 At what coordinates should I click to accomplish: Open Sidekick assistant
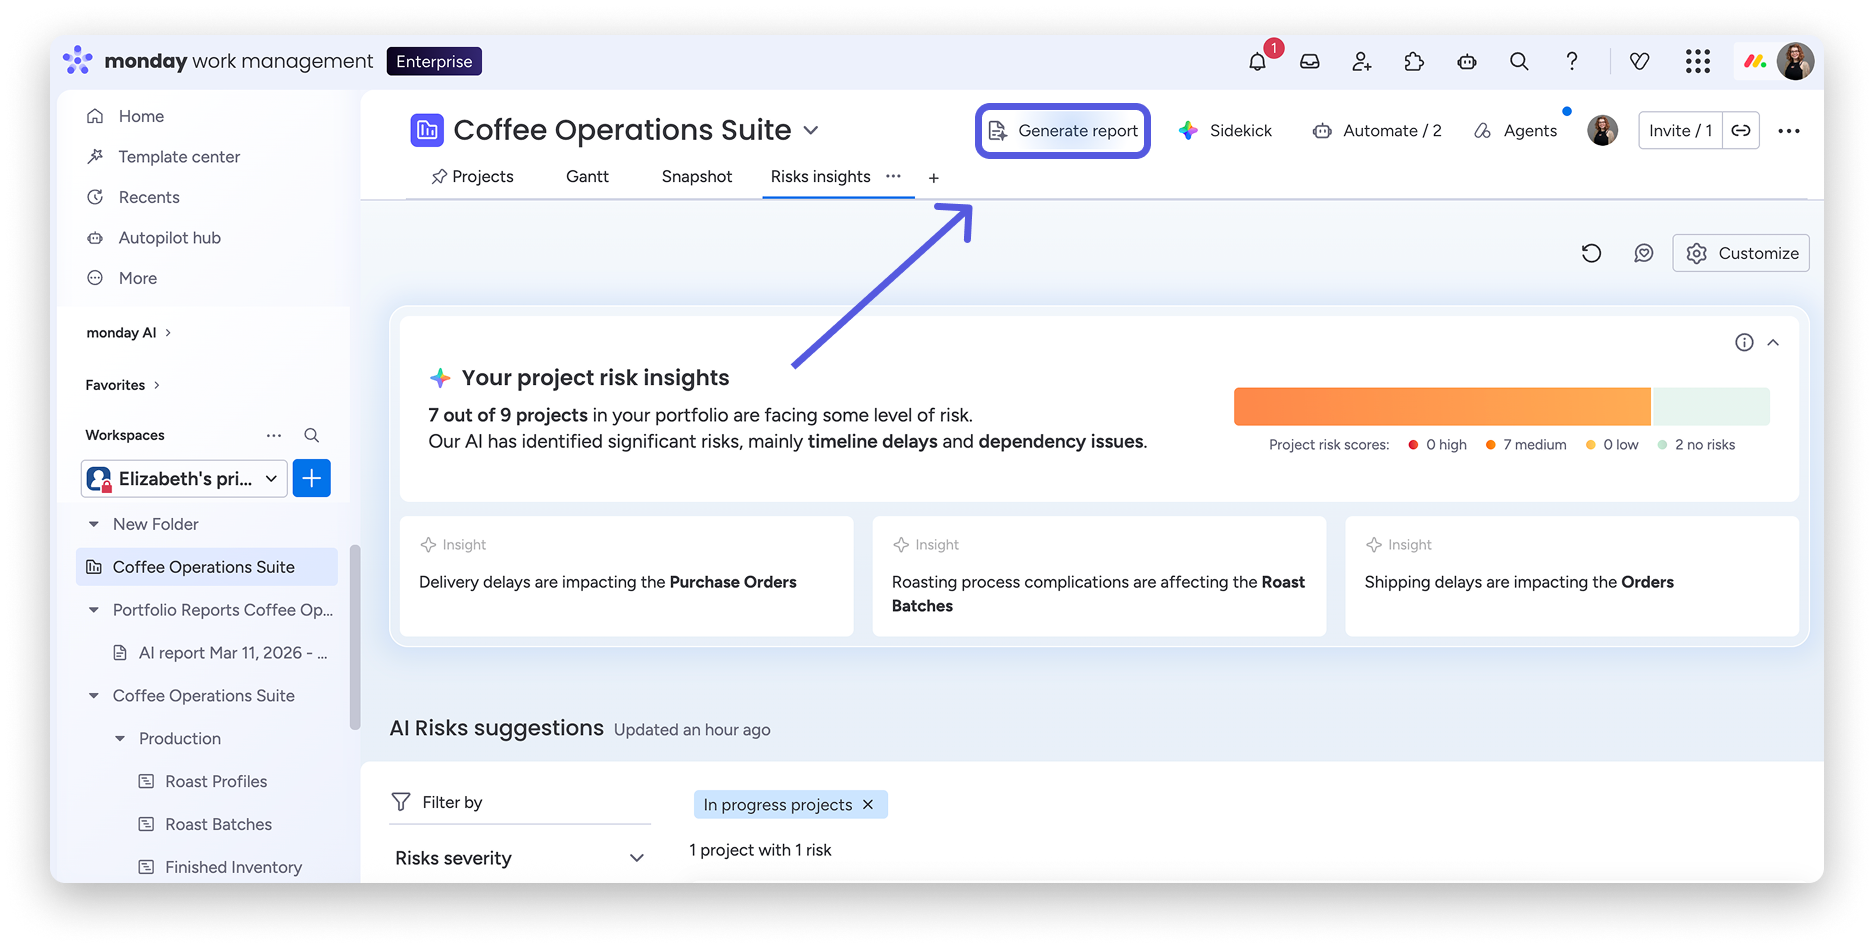coord(1225,131)
